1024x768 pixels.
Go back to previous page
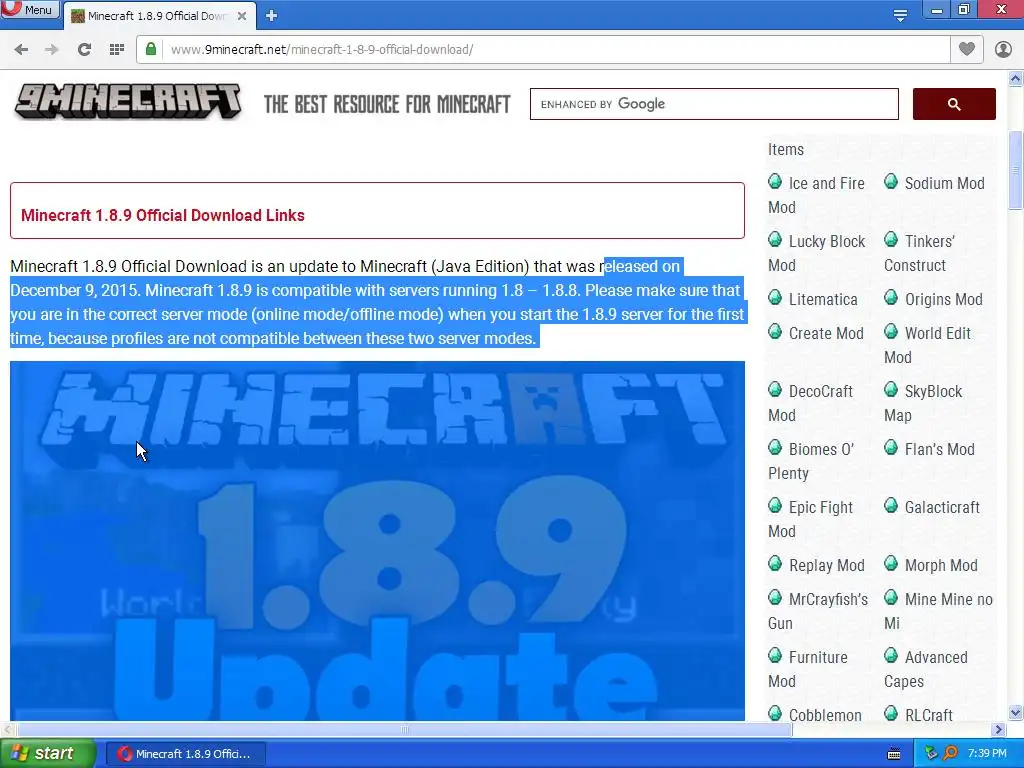[21, 49]
